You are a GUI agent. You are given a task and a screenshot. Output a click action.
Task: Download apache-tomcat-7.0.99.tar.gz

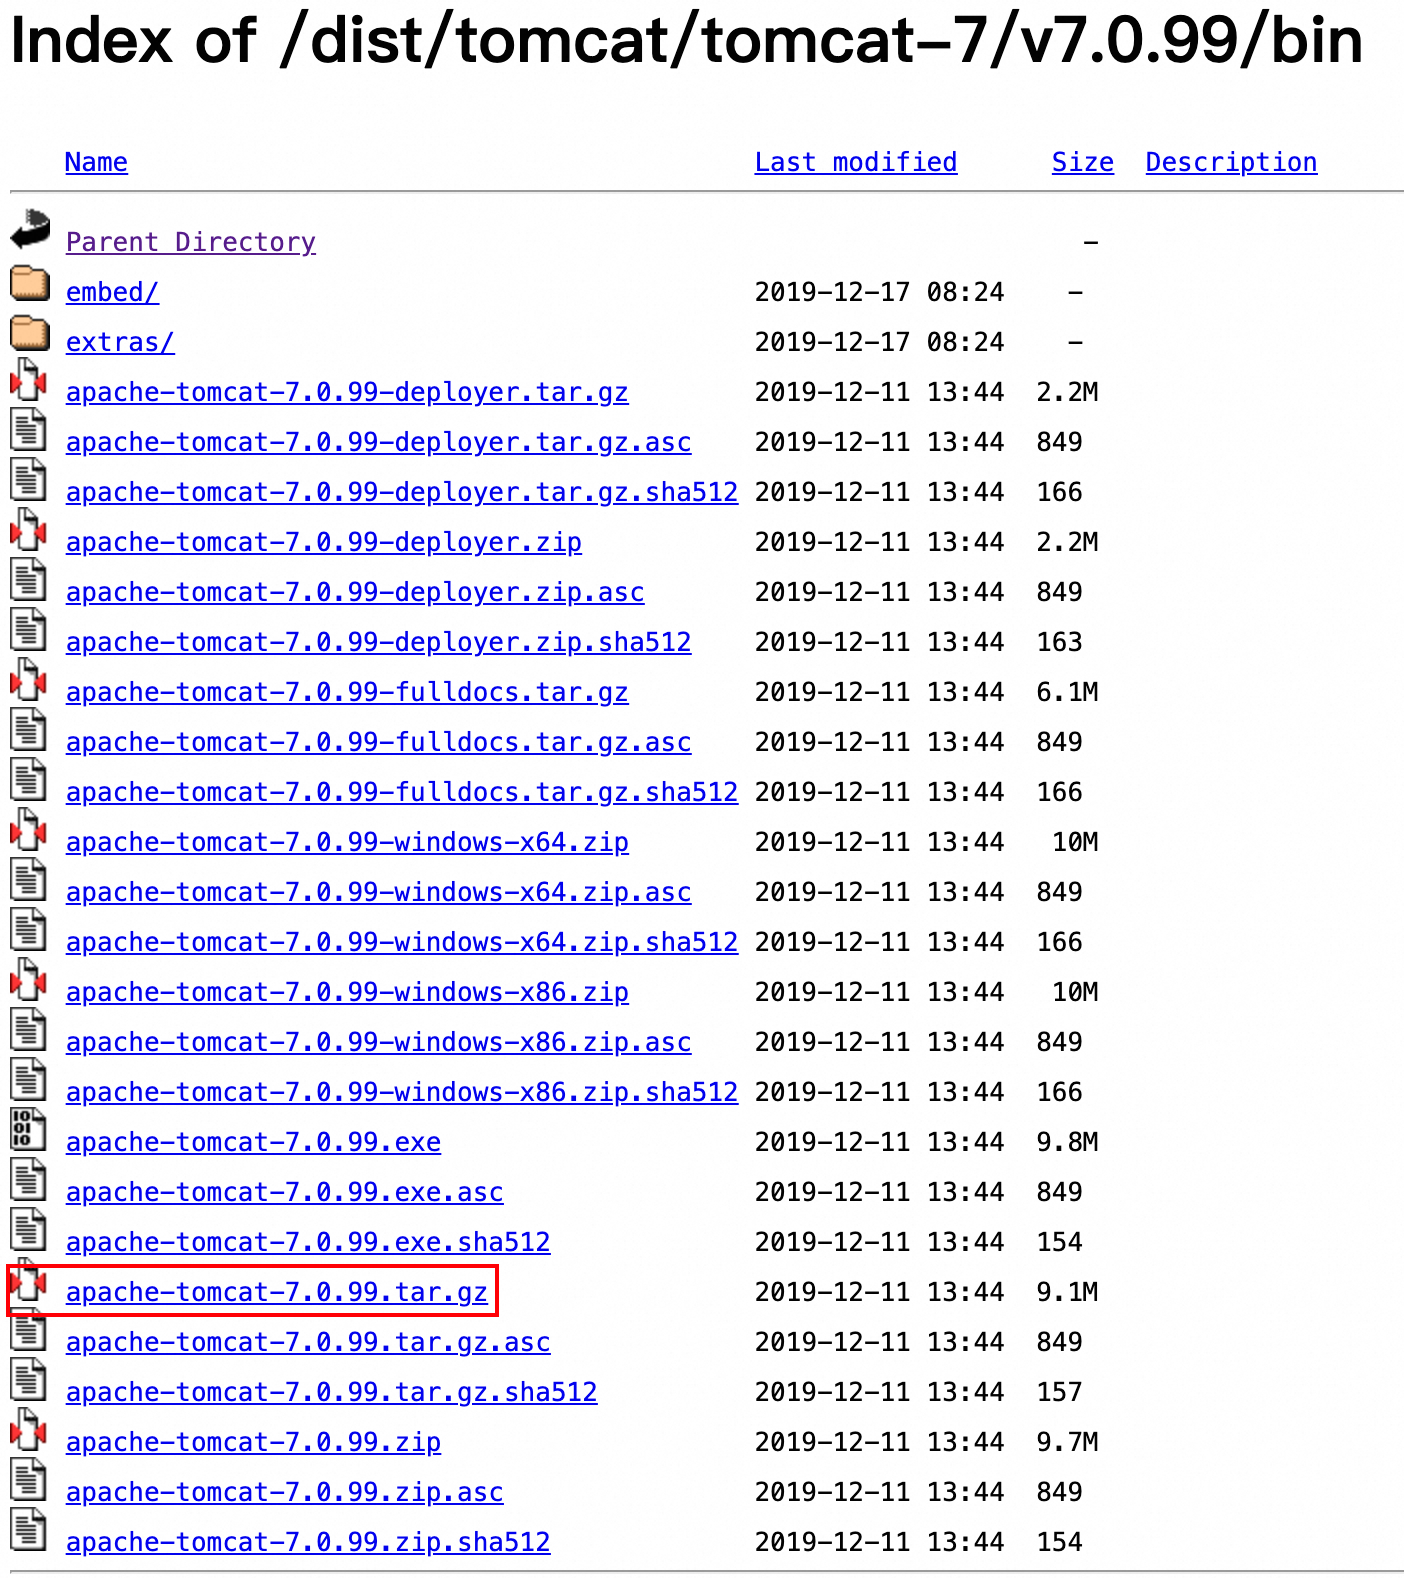click(277, 1292)
